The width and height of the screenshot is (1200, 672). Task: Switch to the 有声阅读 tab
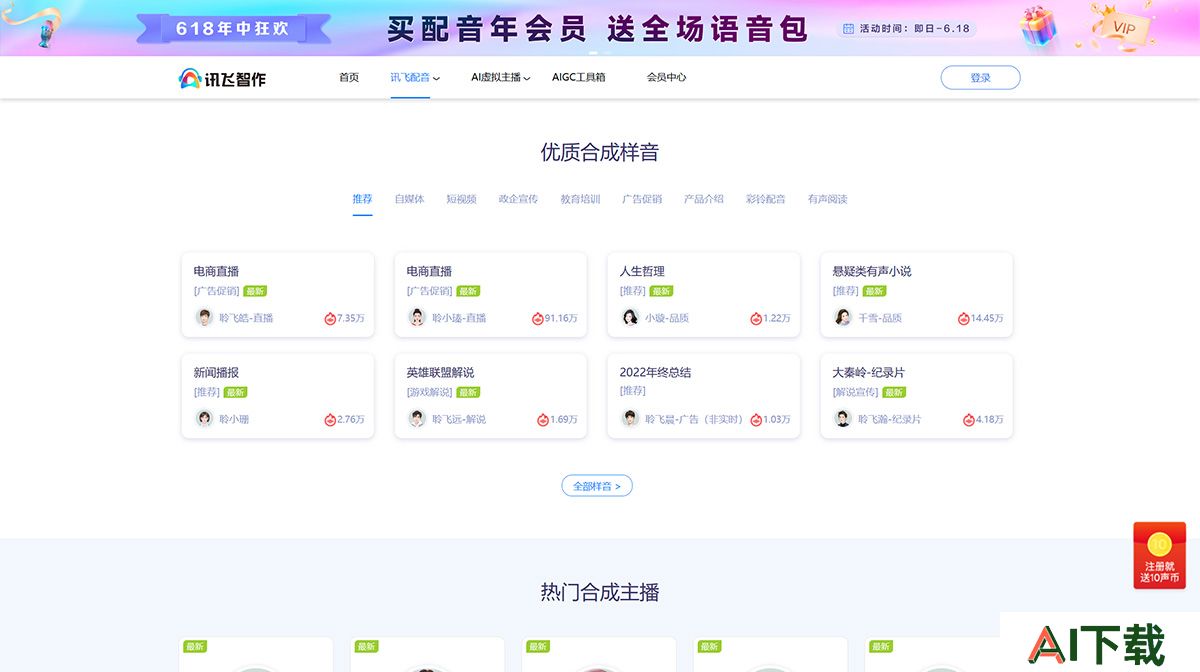(828, 199)
